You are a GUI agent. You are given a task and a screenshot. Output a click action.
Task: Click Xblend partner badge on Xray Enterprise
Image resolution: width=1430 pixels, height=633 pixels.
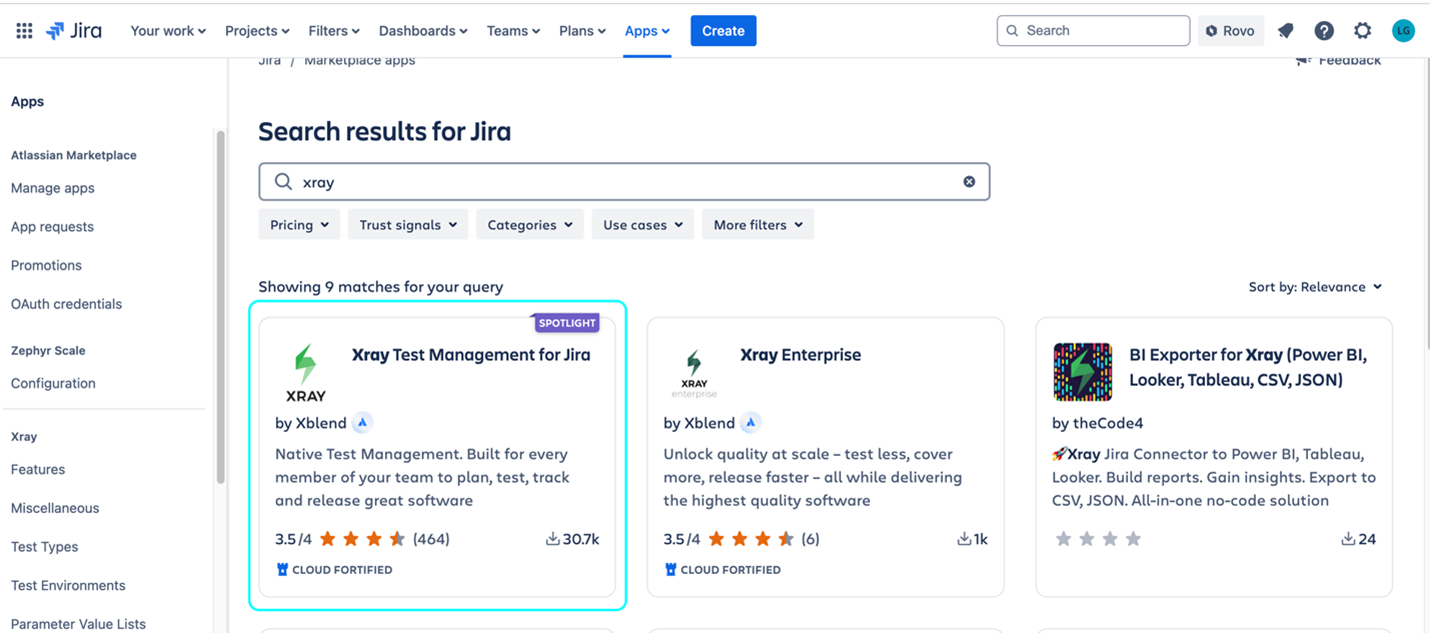751,423
